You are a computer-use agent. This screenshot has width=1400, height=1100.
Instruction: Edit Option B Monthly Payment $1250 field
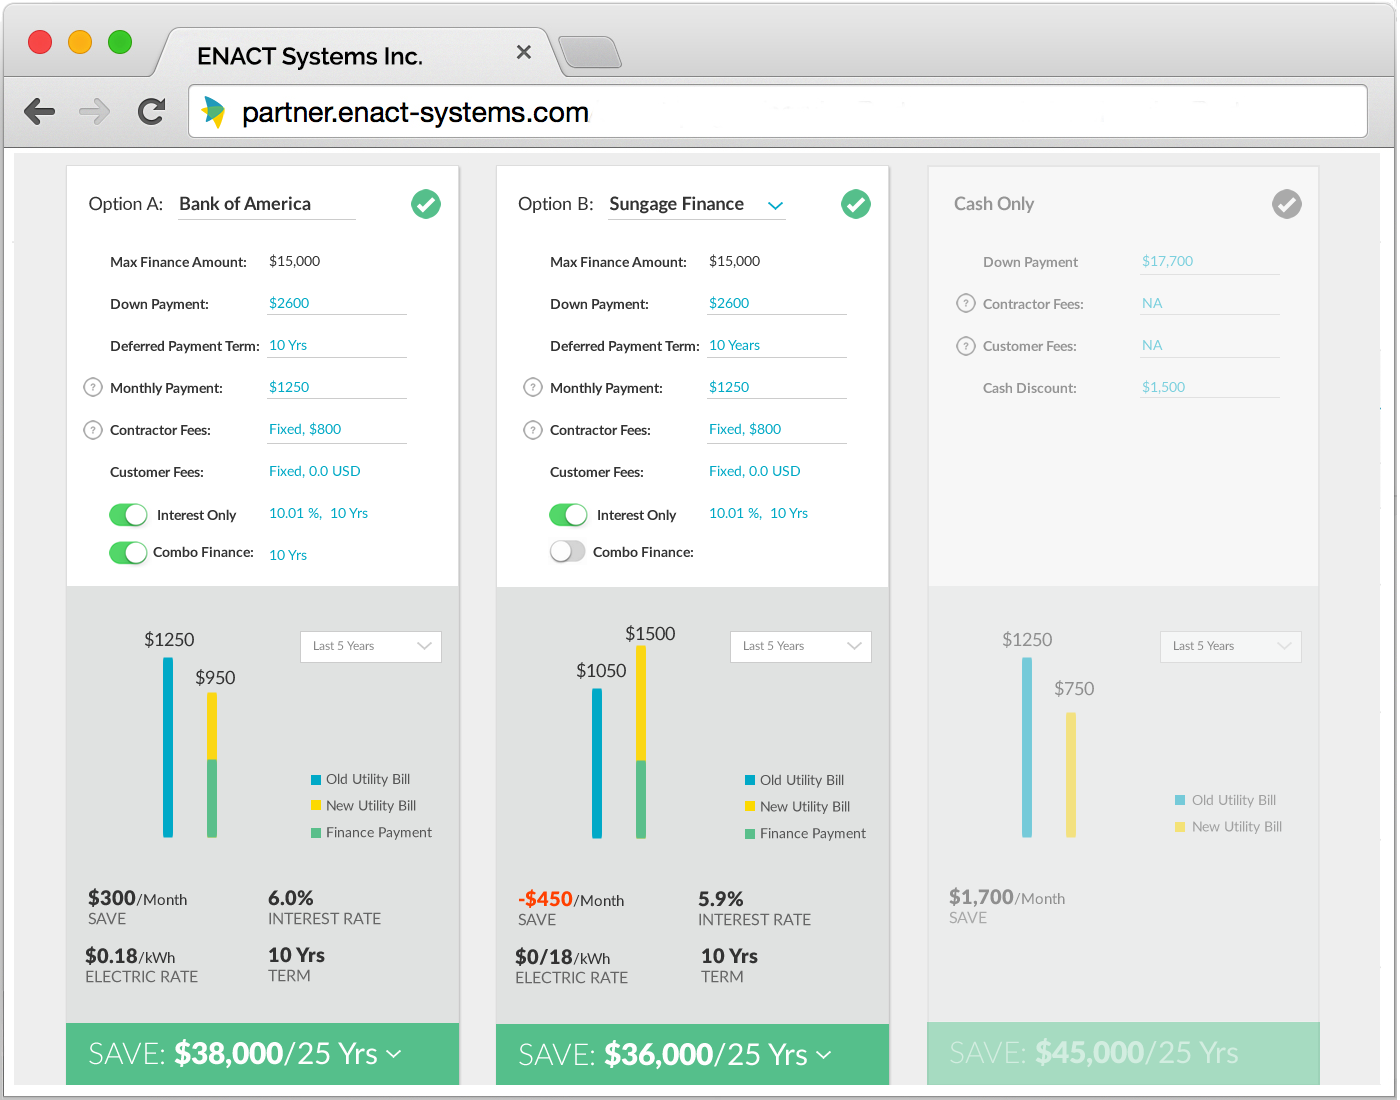click(x=777, y=387)
